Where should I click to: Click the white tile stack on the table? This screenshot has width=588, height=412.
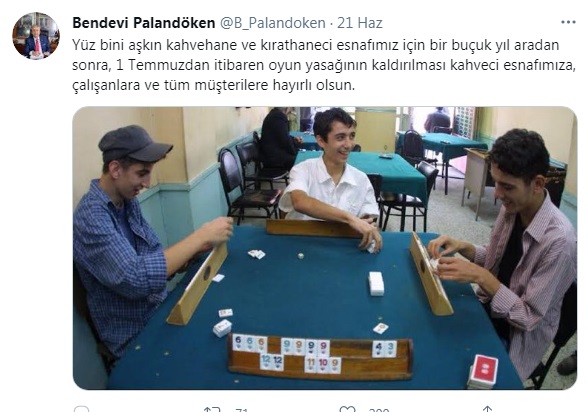376,283
